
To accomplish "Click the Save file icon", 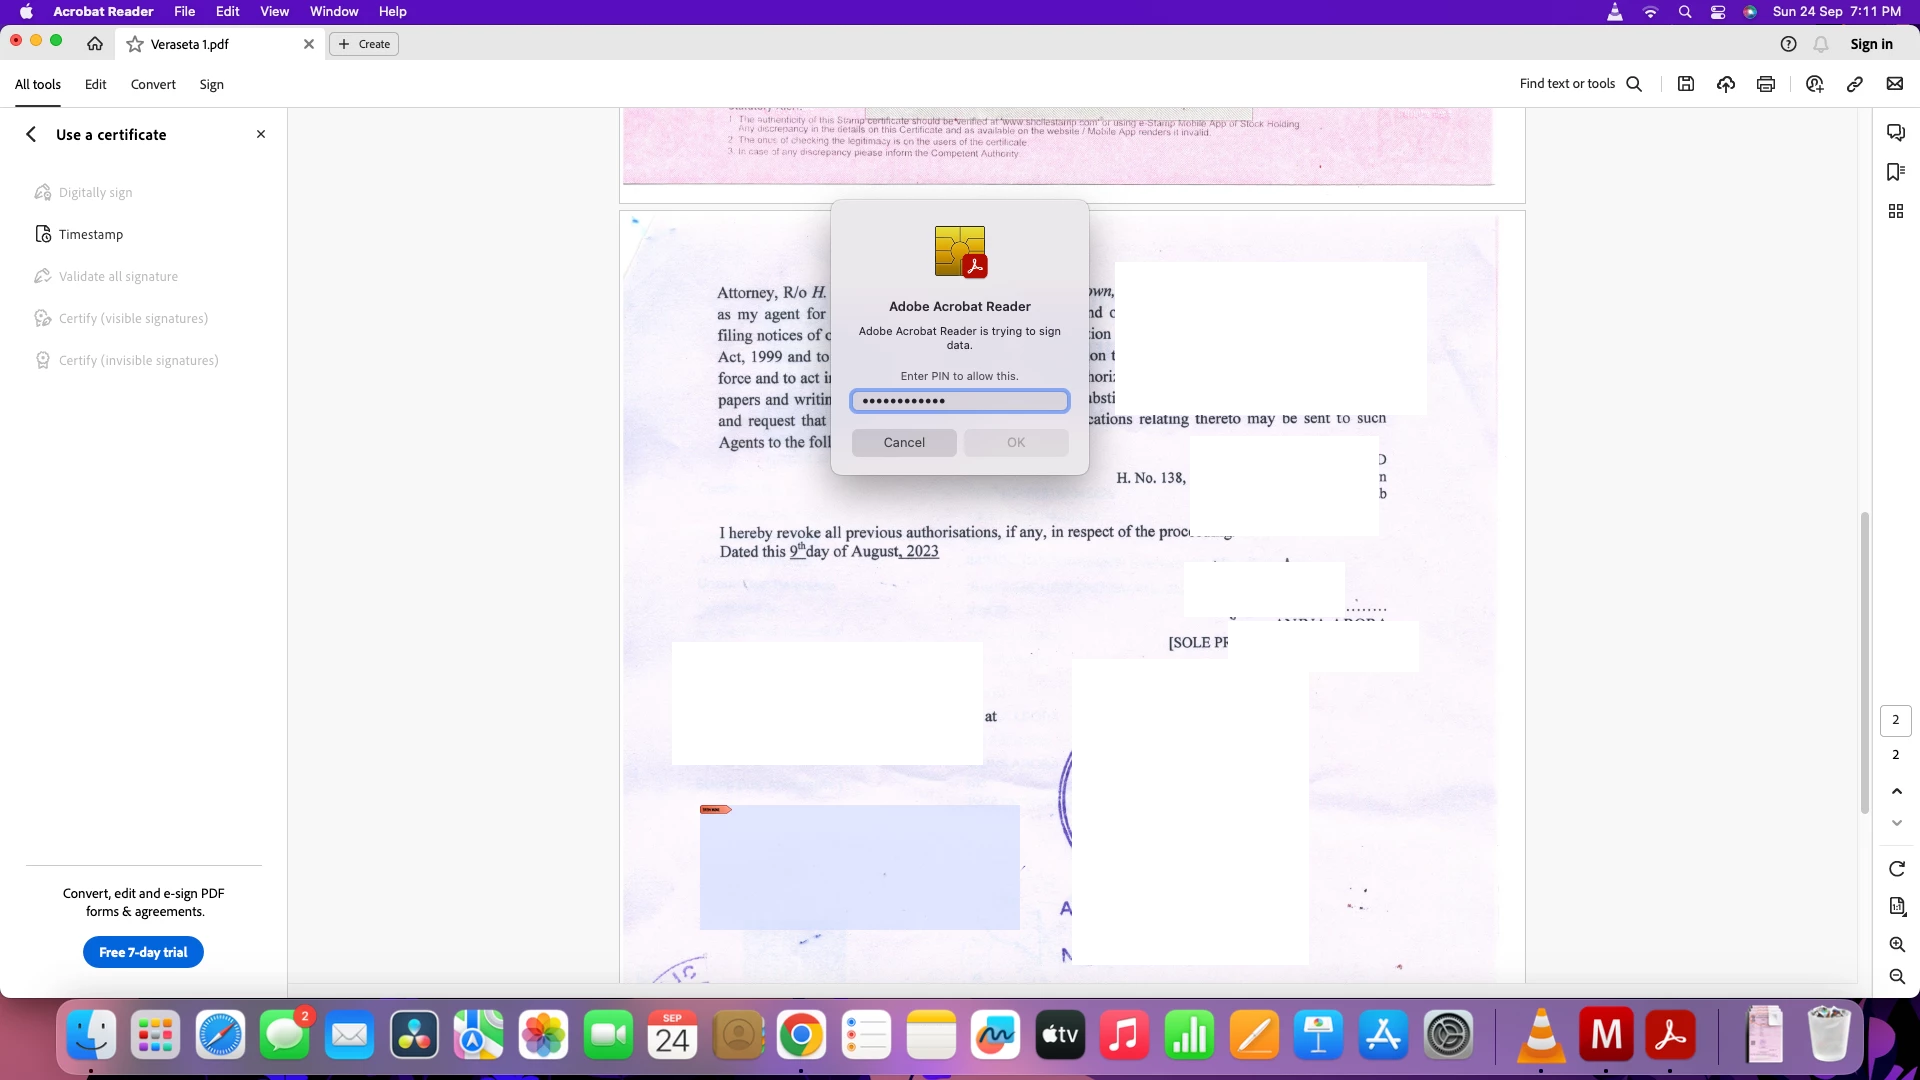I will tap(1686, 84).
